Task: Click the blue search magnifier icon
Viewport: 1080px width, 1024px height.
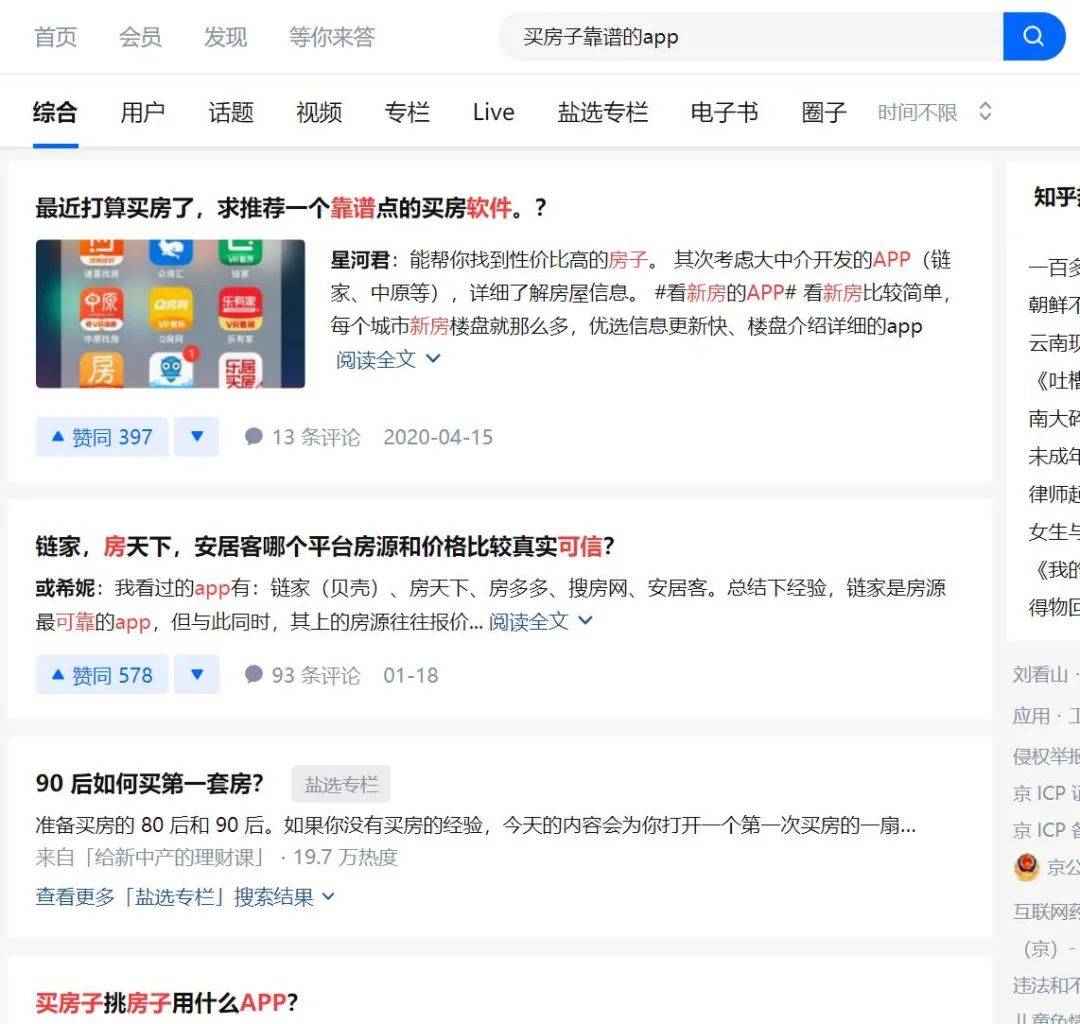Action: [1034, 36]
